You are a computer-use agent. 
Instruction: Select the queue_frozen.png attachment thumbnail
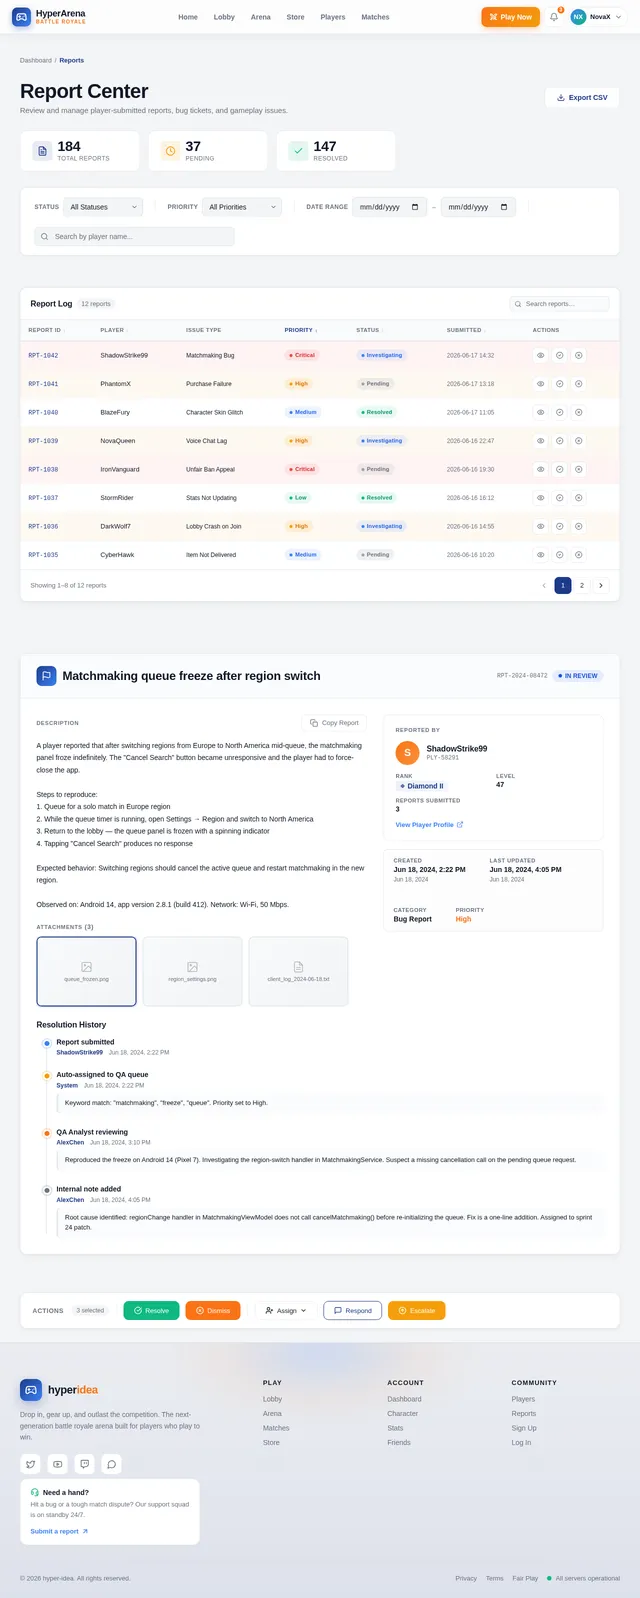[87, 971]
